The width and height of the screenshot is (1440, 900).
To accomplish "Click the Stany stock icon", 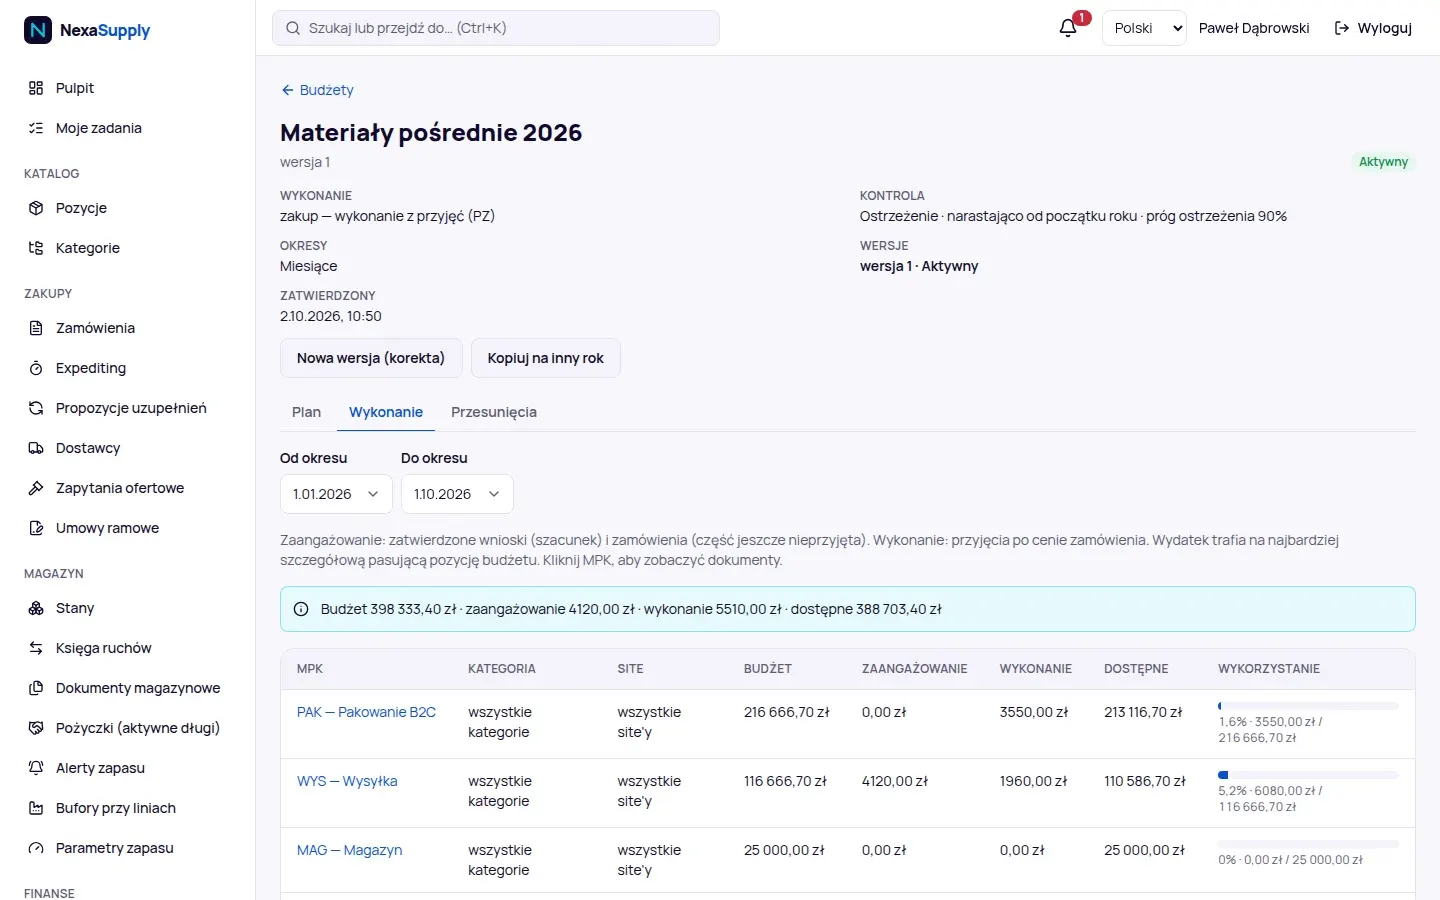I will pos(36,608).
